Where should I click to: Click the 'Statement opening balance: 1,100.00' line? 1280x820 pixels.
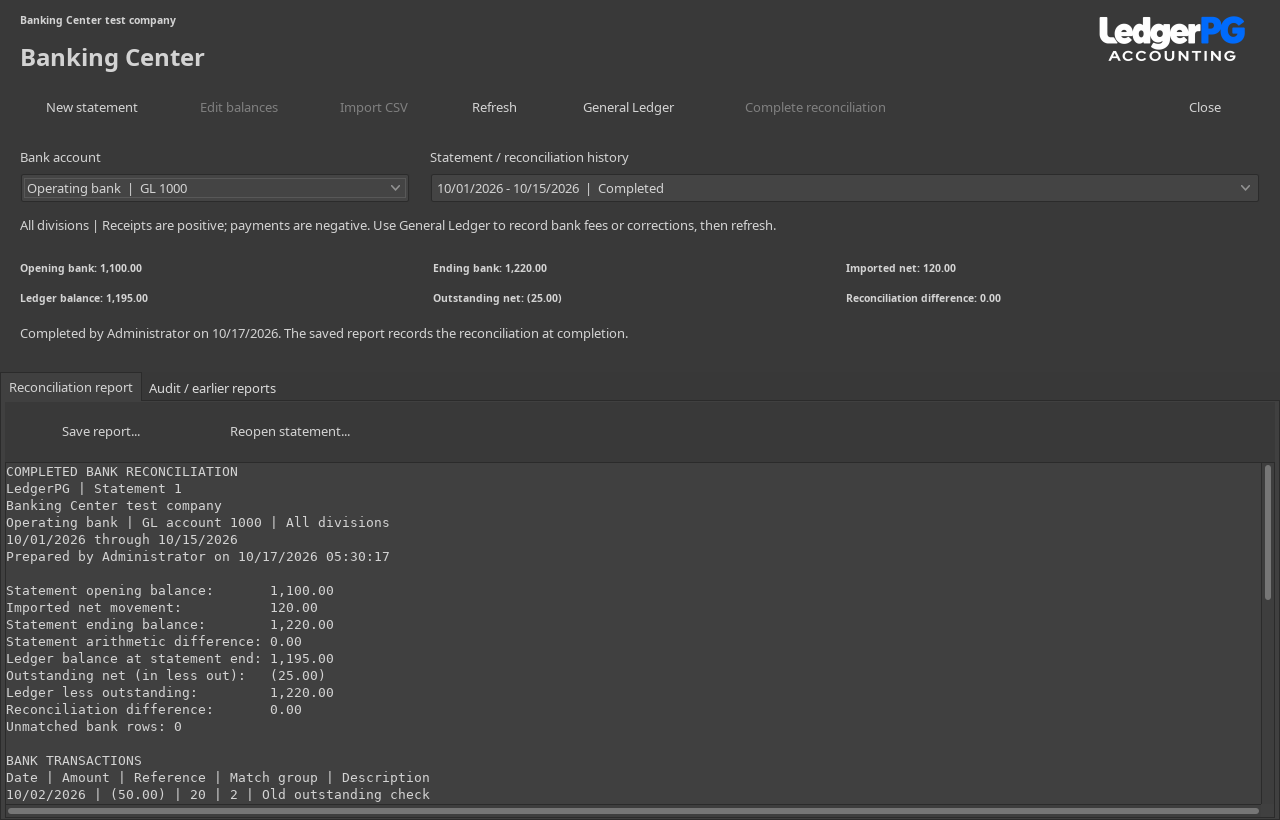(x=170, y=590)
